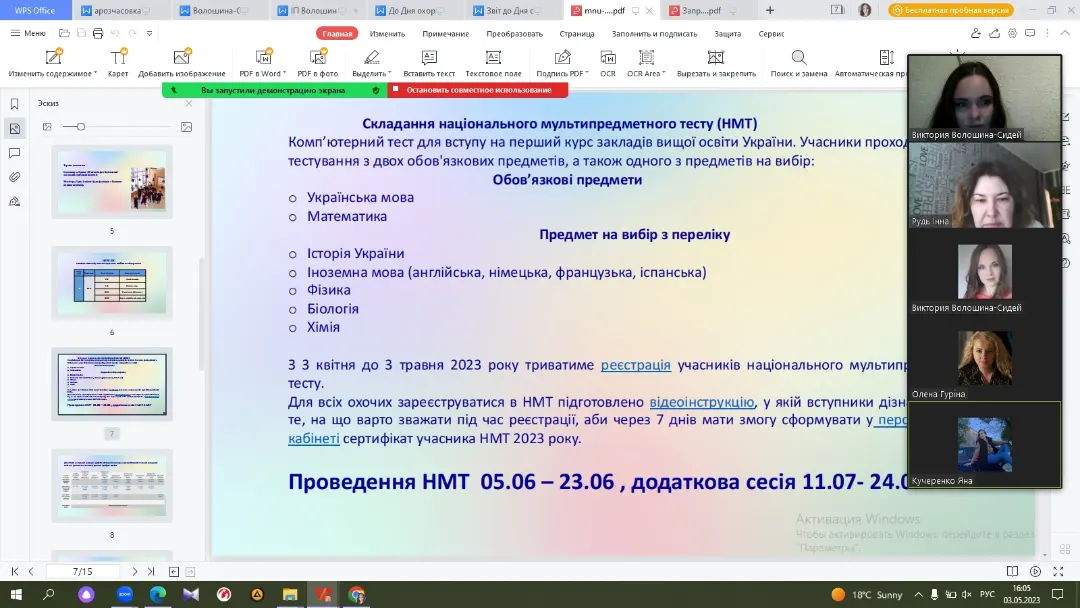
Task: Click Добавить изображение in the toolbar
Action: [x=181, y=60]
